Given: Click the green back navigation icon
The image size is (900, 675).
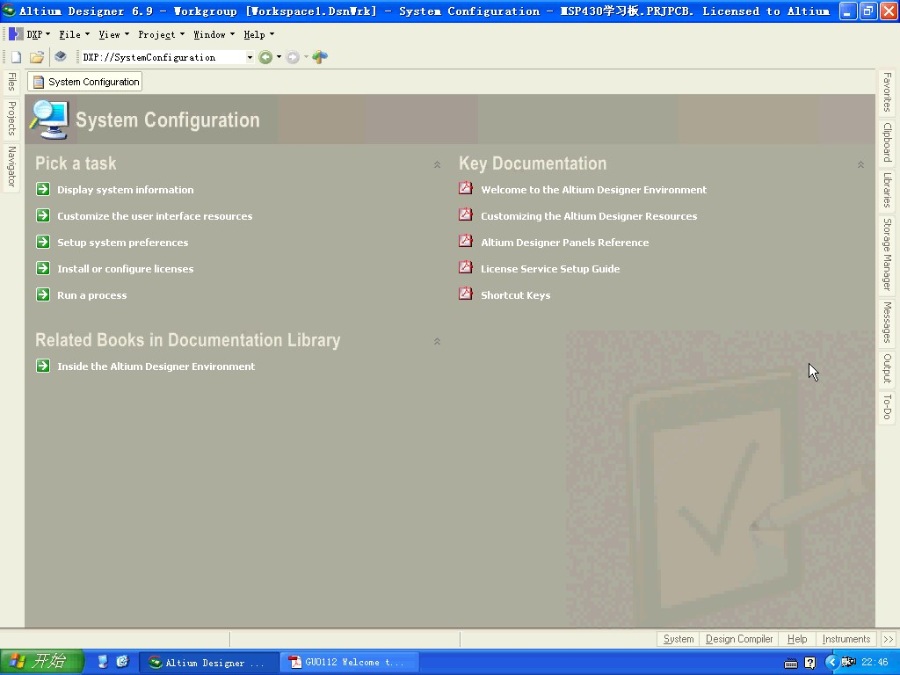Looking at the screenshot, I should tap(265, 57).
